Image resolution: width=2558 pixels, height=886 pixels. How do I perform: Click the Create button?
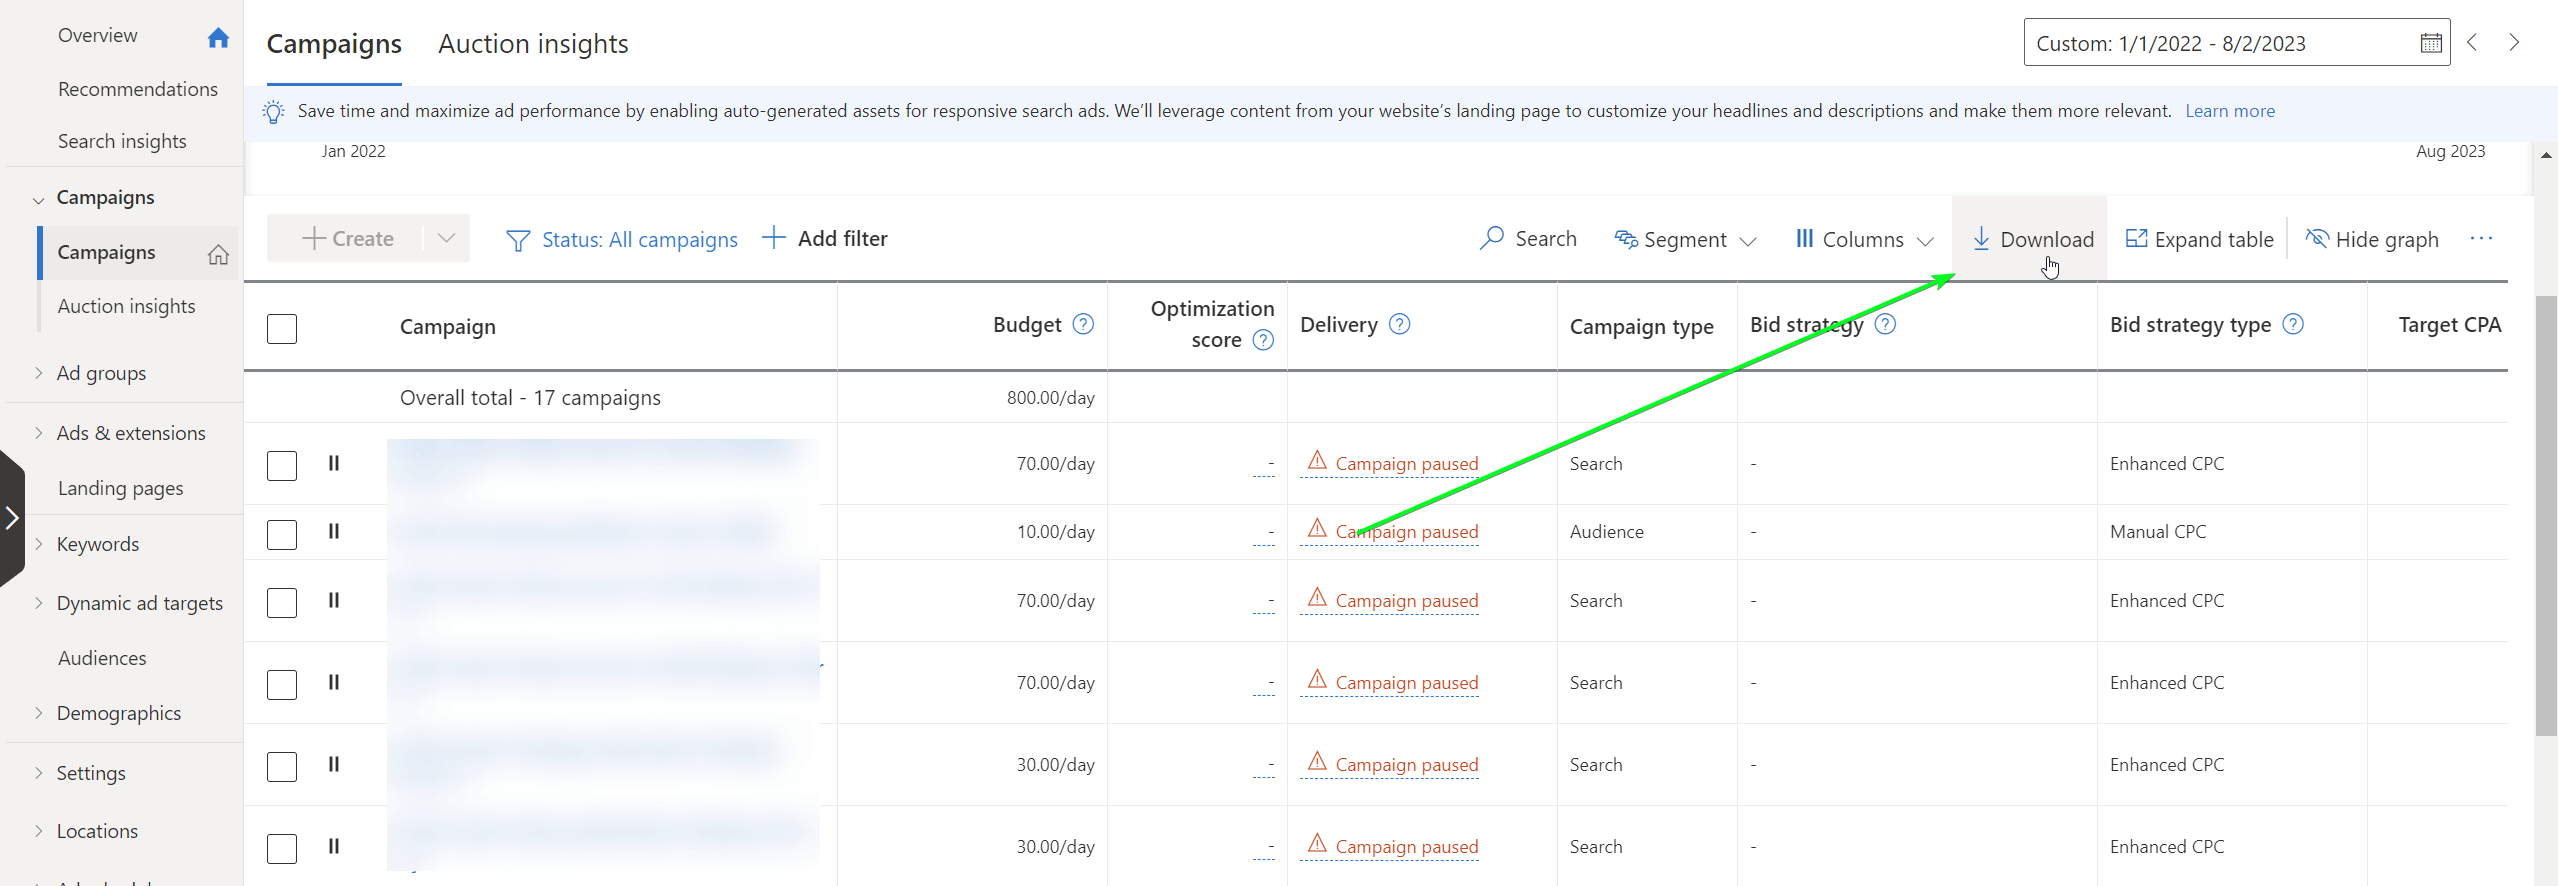[x=347, y=238]
